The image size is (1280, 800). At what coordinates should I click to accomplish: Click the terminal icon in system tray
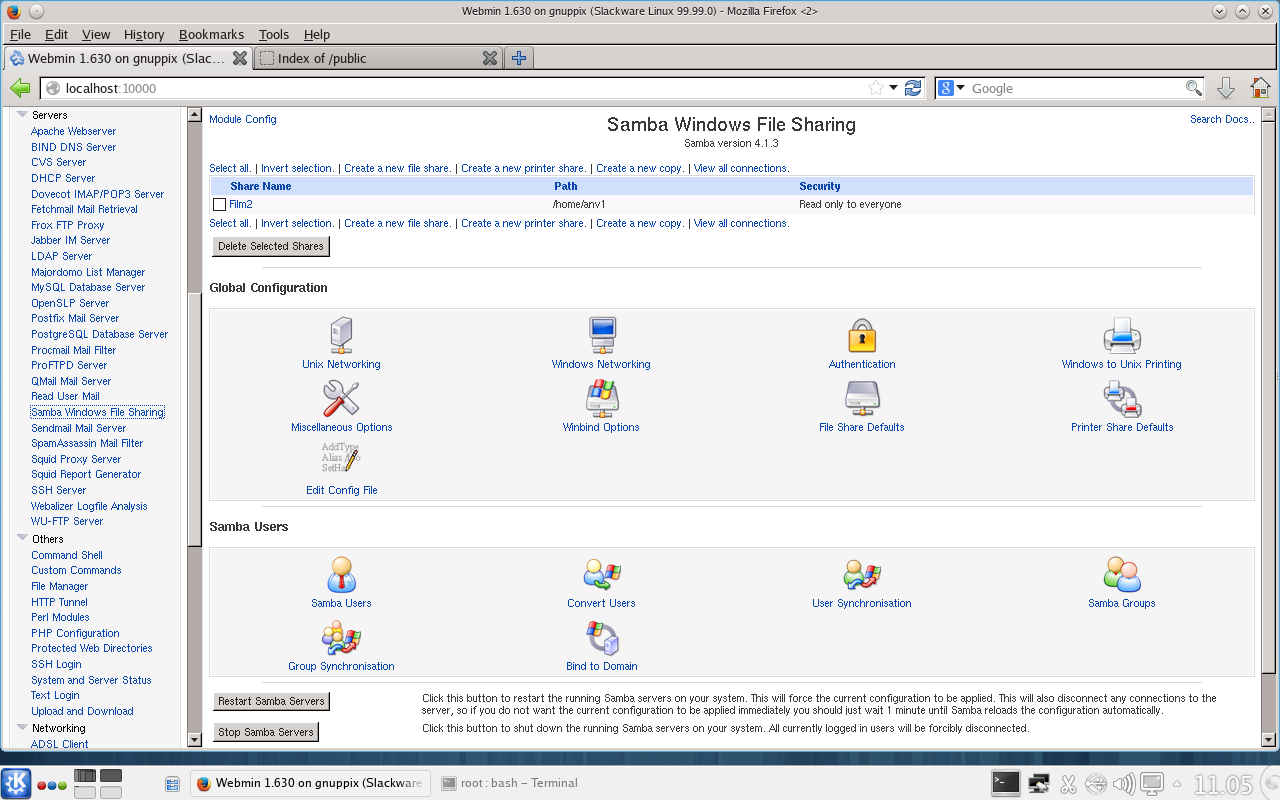(x=1006, y=783)
